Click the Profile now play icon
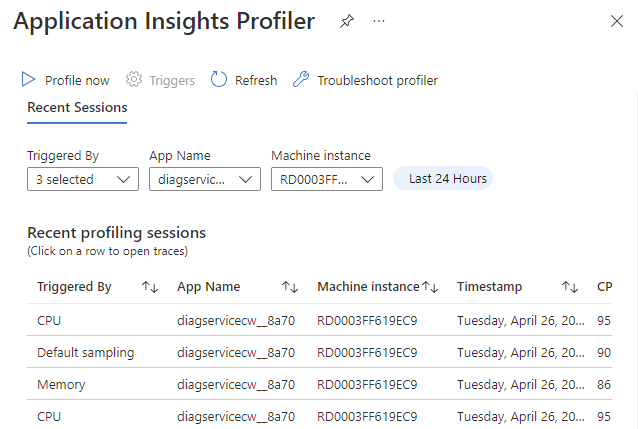 tap(28, 80)
